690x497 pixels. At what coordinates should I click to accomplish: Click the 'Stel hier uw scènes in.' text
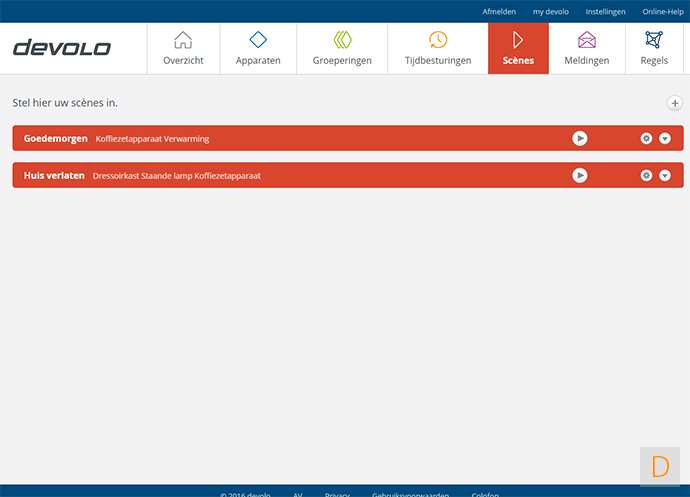[65, 103]
